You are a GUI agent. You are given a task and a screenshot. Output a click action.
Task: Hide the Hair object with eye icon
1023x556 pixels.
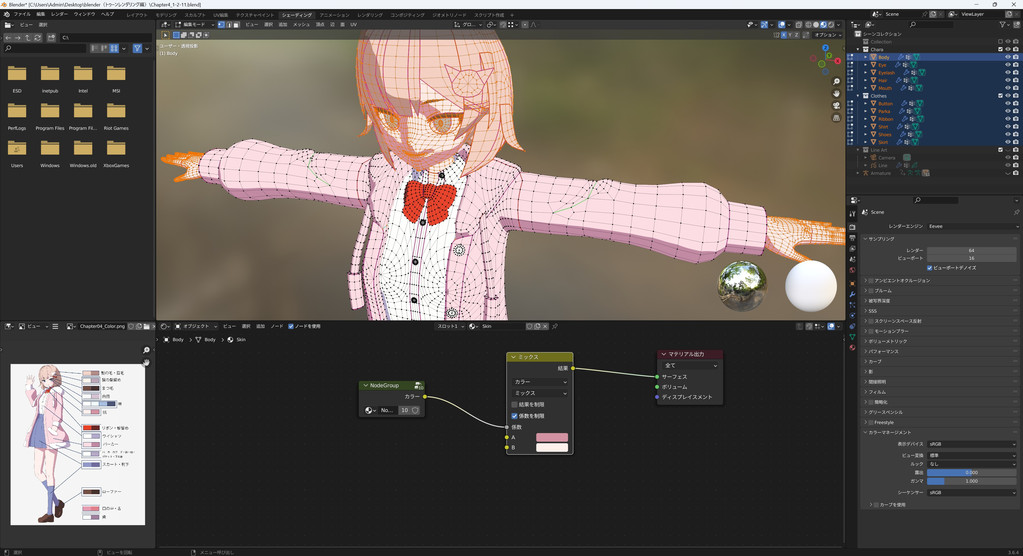click(1007, 80)
